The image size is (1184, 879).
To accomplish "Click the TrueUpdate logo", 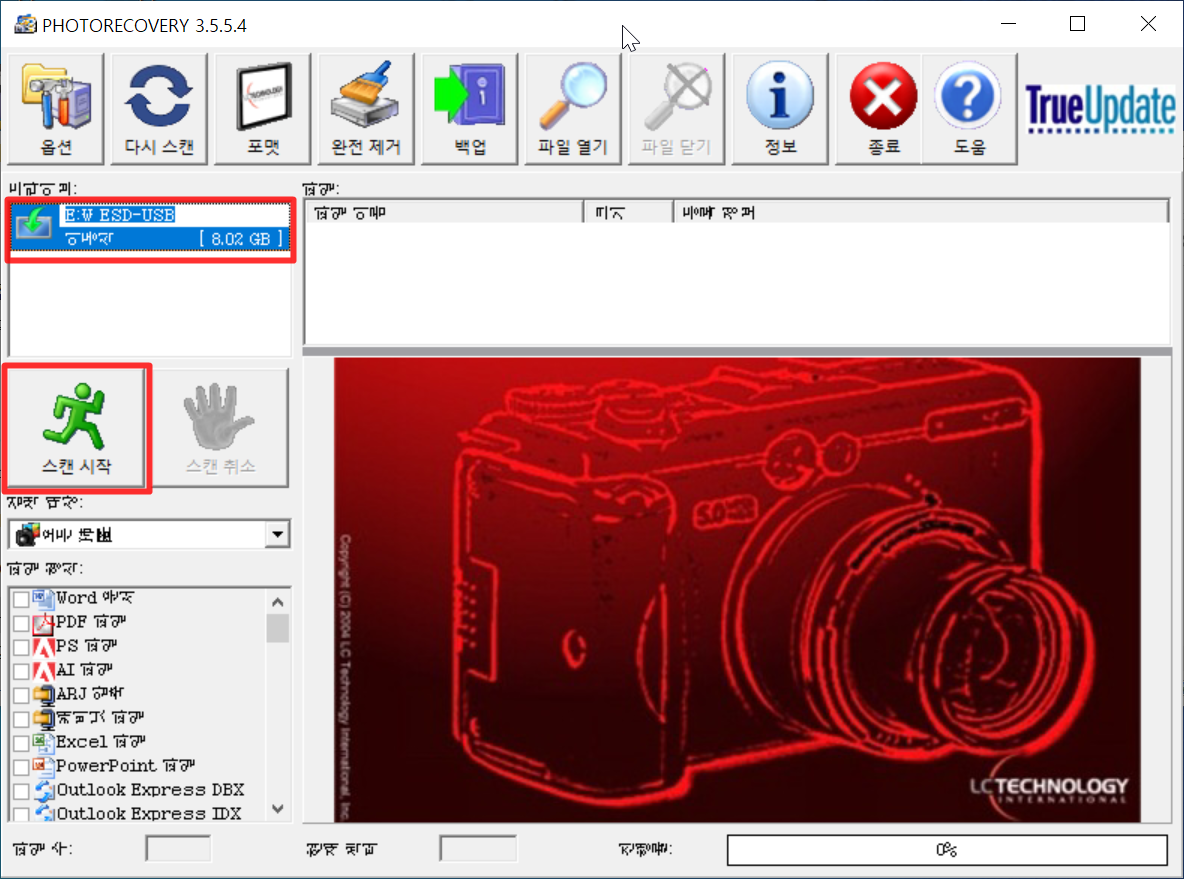I will (1100, 109).
